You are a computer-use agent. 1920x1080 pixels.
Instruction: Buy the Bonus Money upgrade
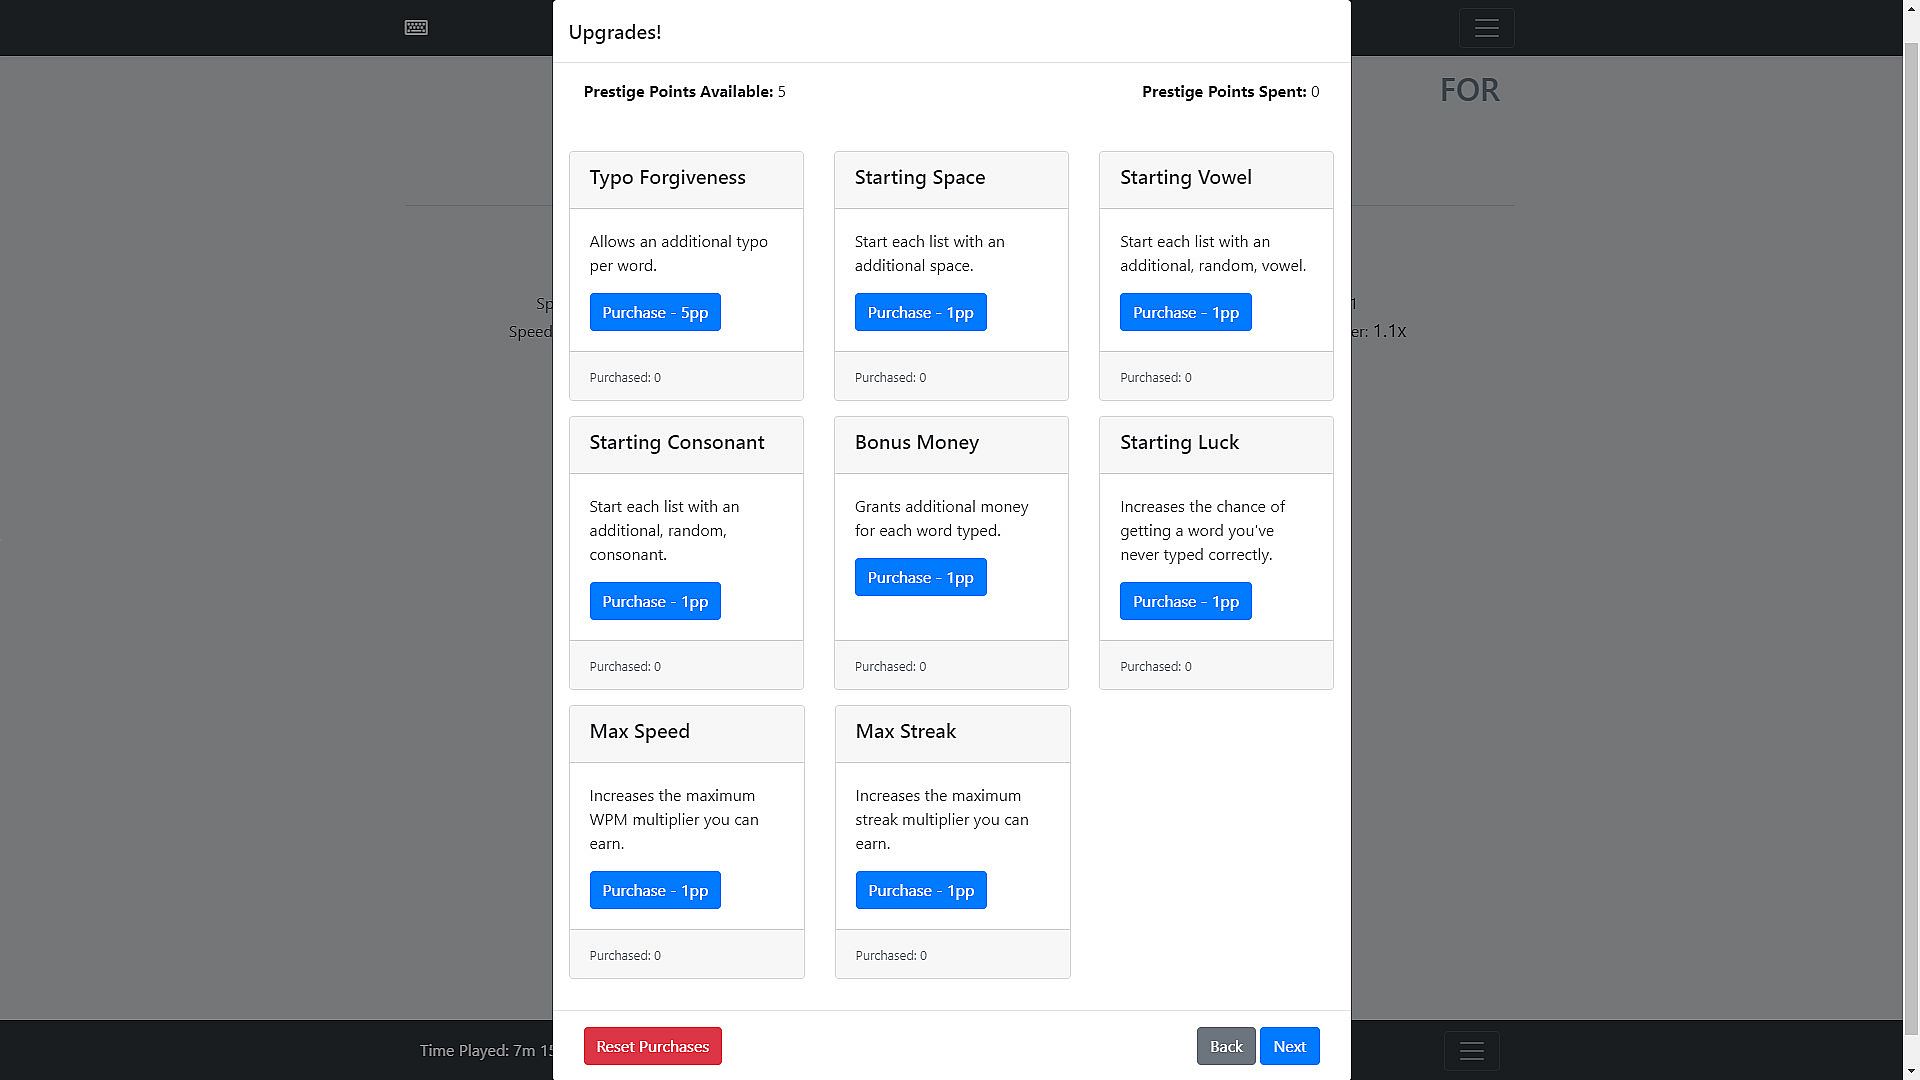pos(920,578)
